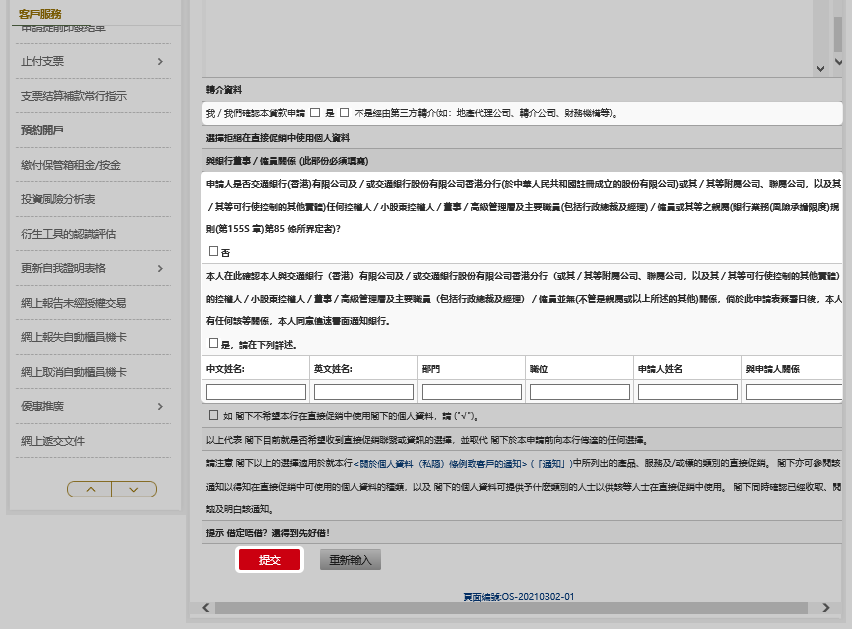Check the 否 box for bank director relationship
The height and width of the screenshot is (629, 852).
pos(213,251)
